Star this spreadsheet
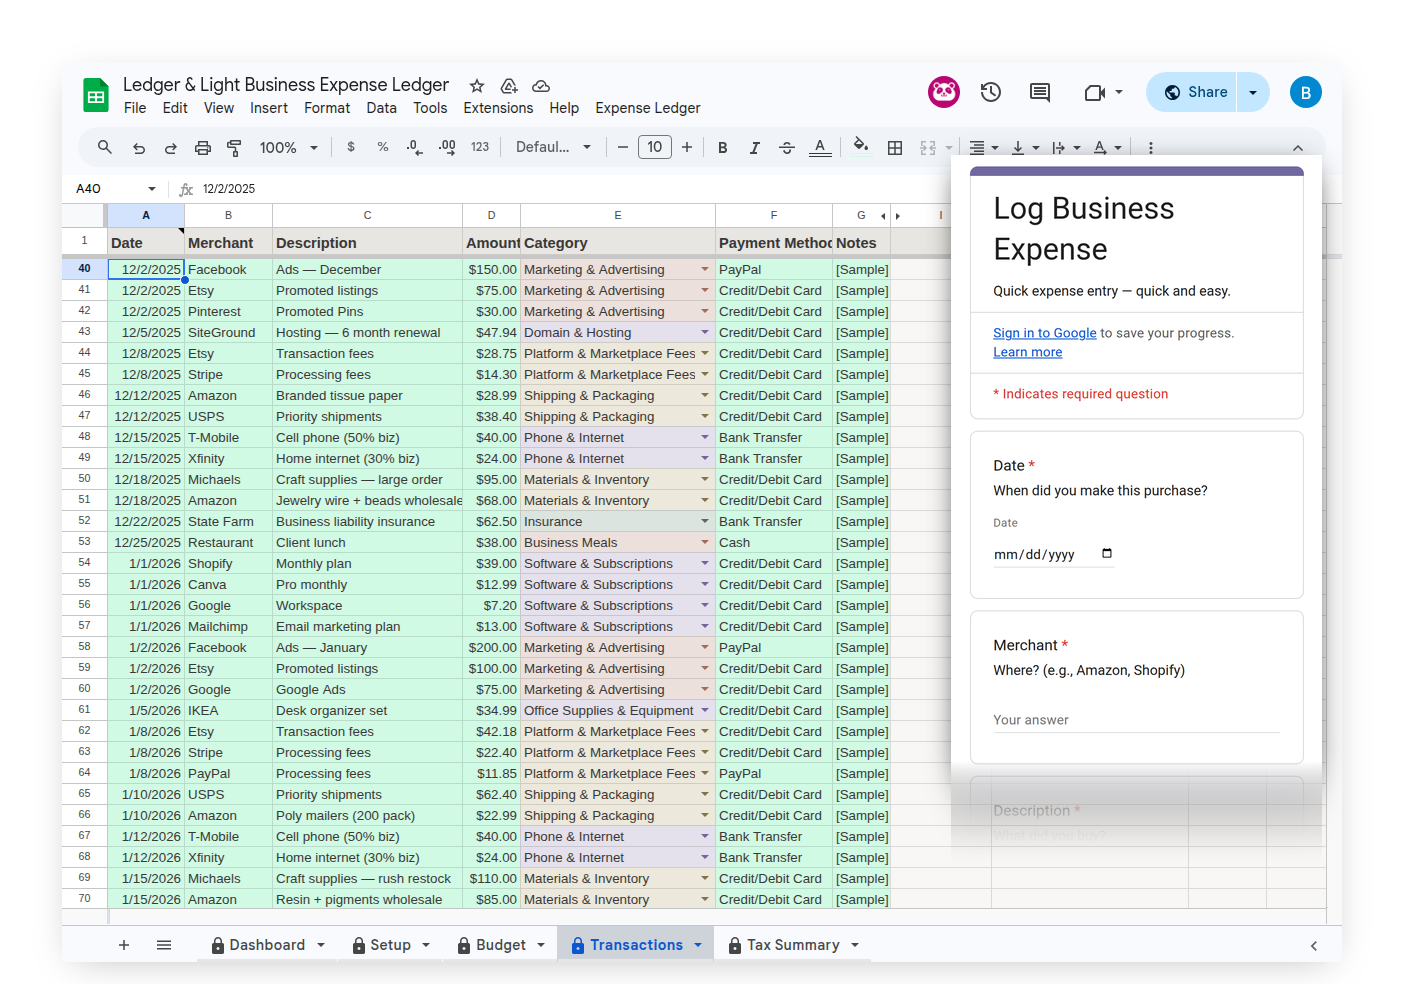1404x984 pixels. [x=477, y=86]
